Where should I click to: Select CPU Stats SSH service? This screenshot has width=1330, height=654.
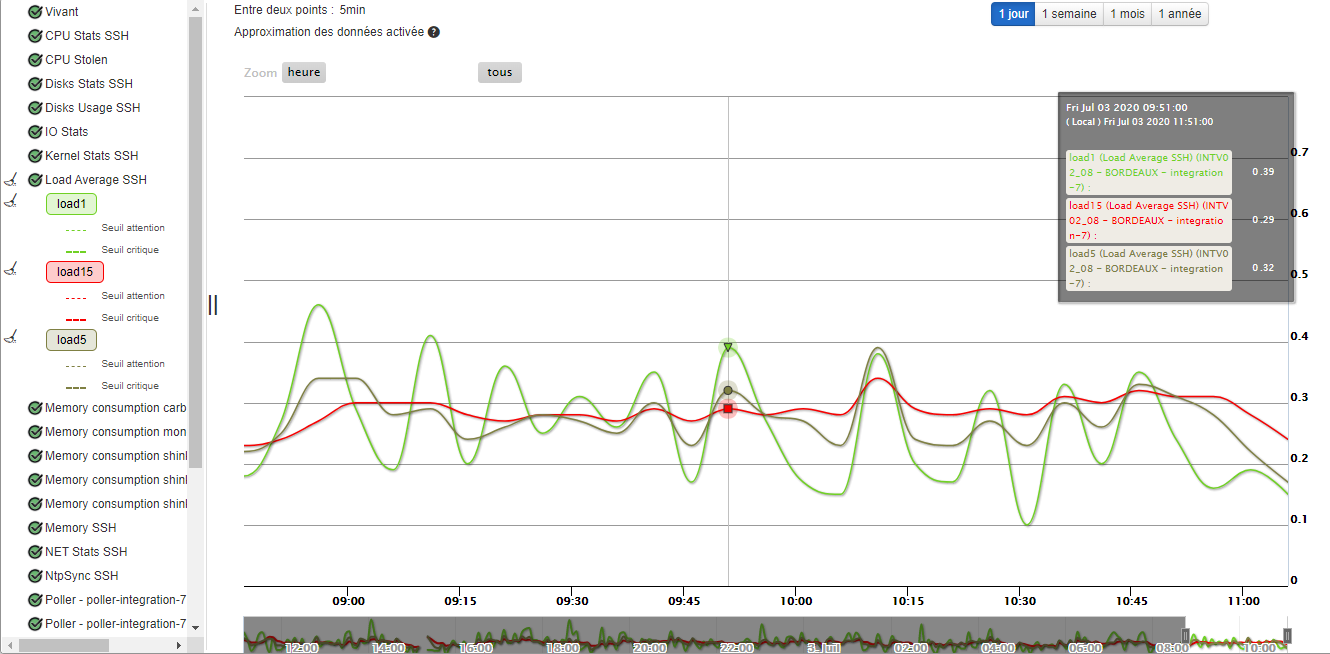pyautogui.click(x=87, y=36)
